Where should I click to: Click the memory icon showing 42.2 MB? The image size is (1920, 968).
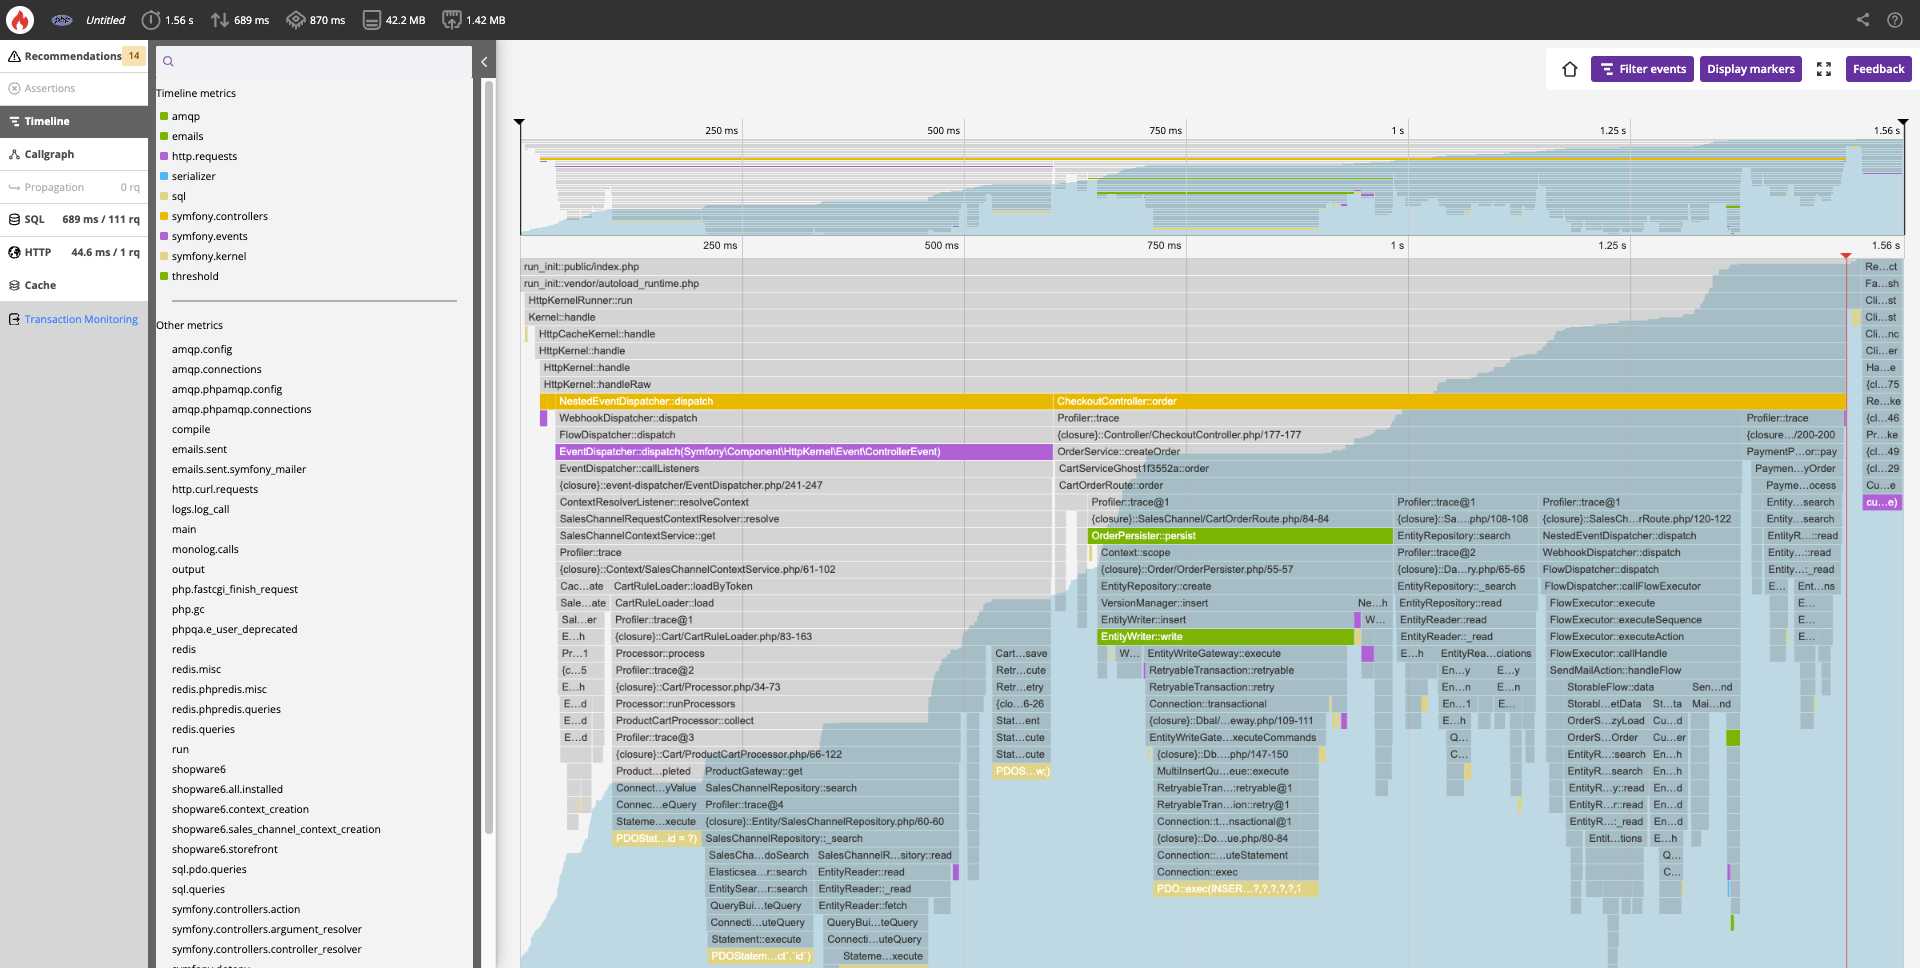[x=372, y=20]
